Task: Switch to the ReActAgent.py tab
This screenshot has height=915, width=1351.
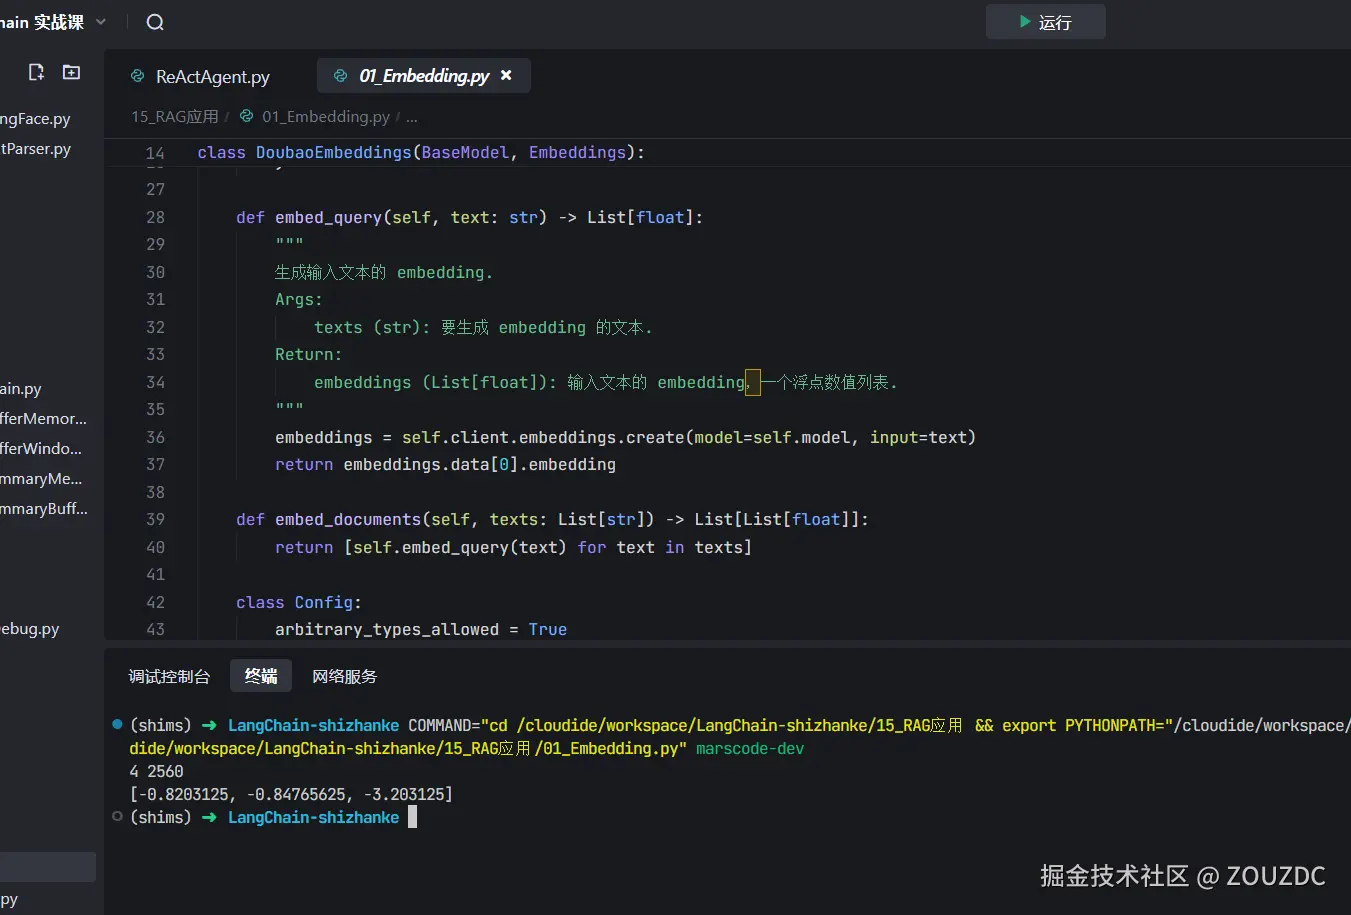Action: pos(212,77)
